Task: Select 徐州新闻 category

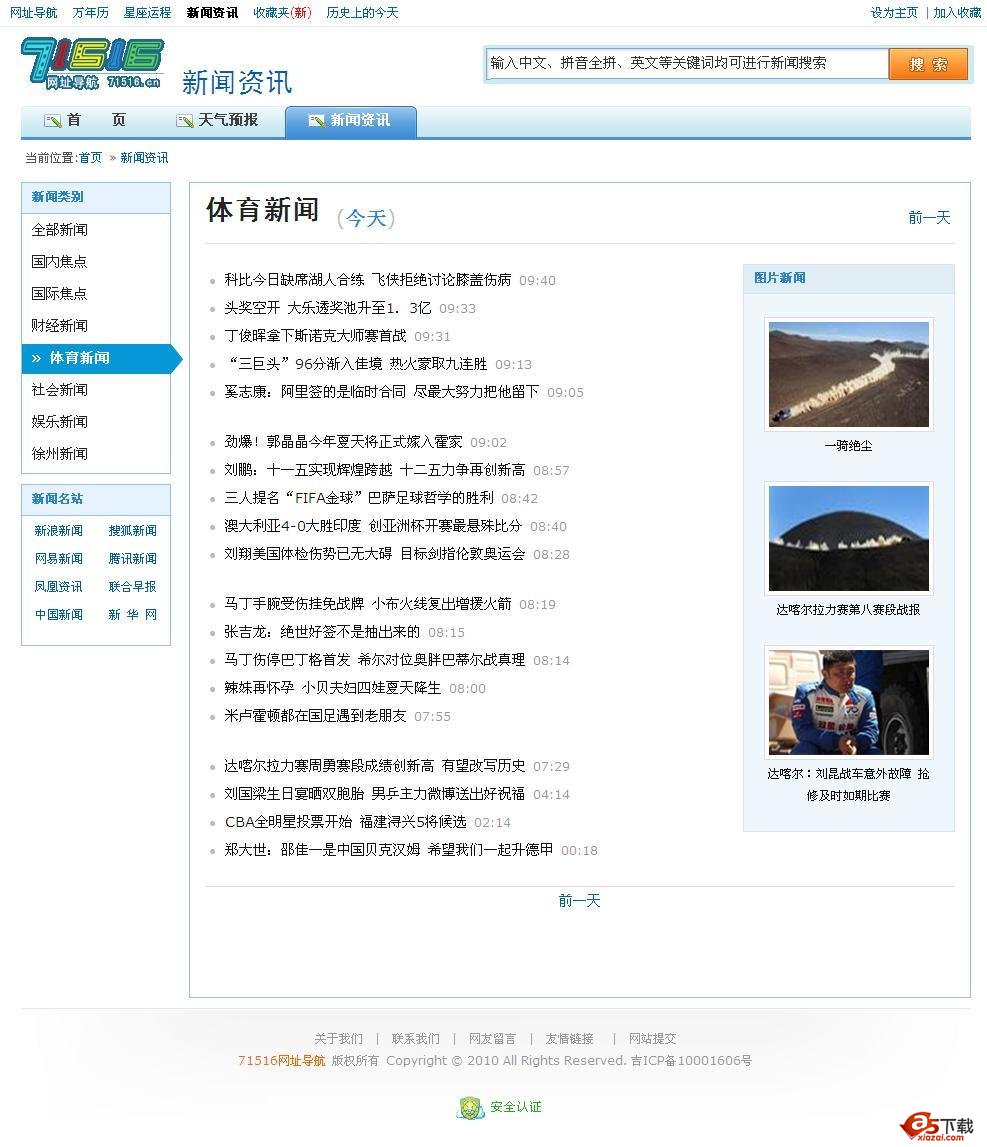Action: tap(59, 454)
